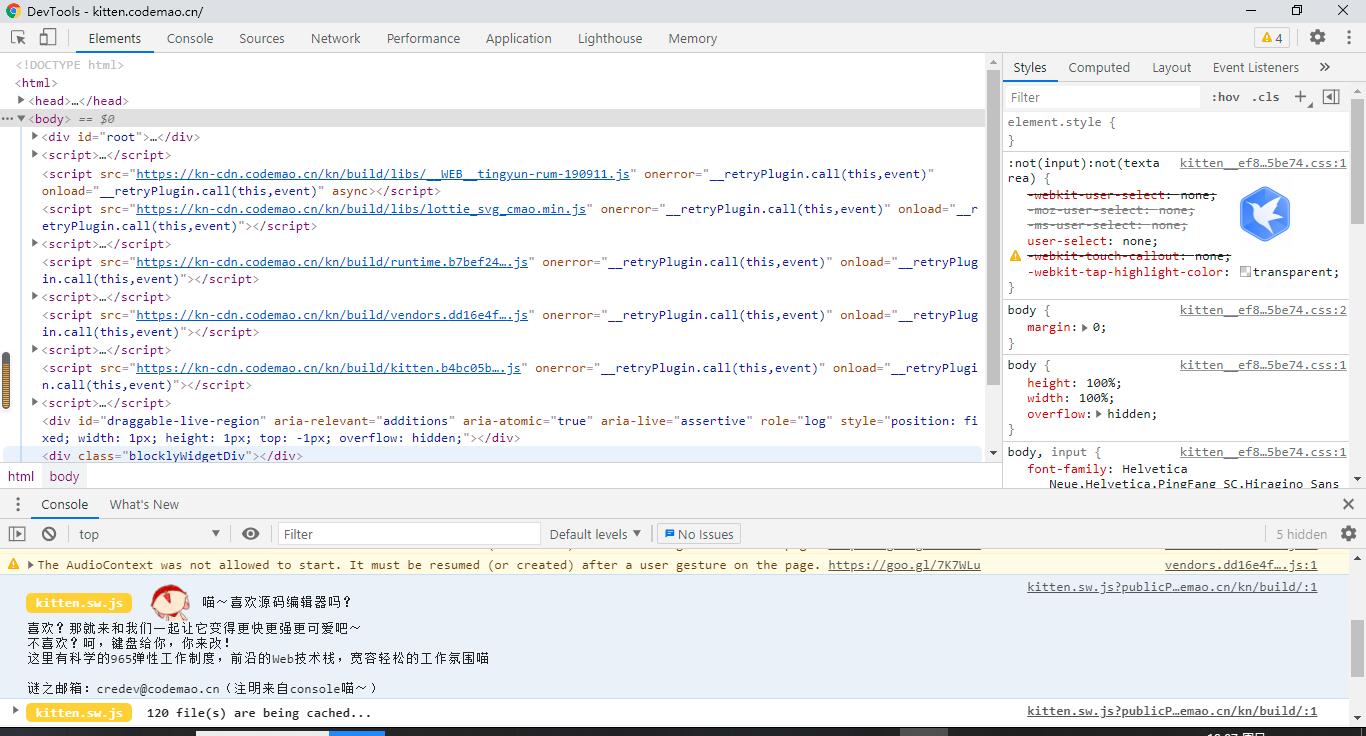Select the draggable-live-region div node
Image resolution: width=1366 pixels, height=736 pixels.
pyautogui.click(x=510, y=429)
